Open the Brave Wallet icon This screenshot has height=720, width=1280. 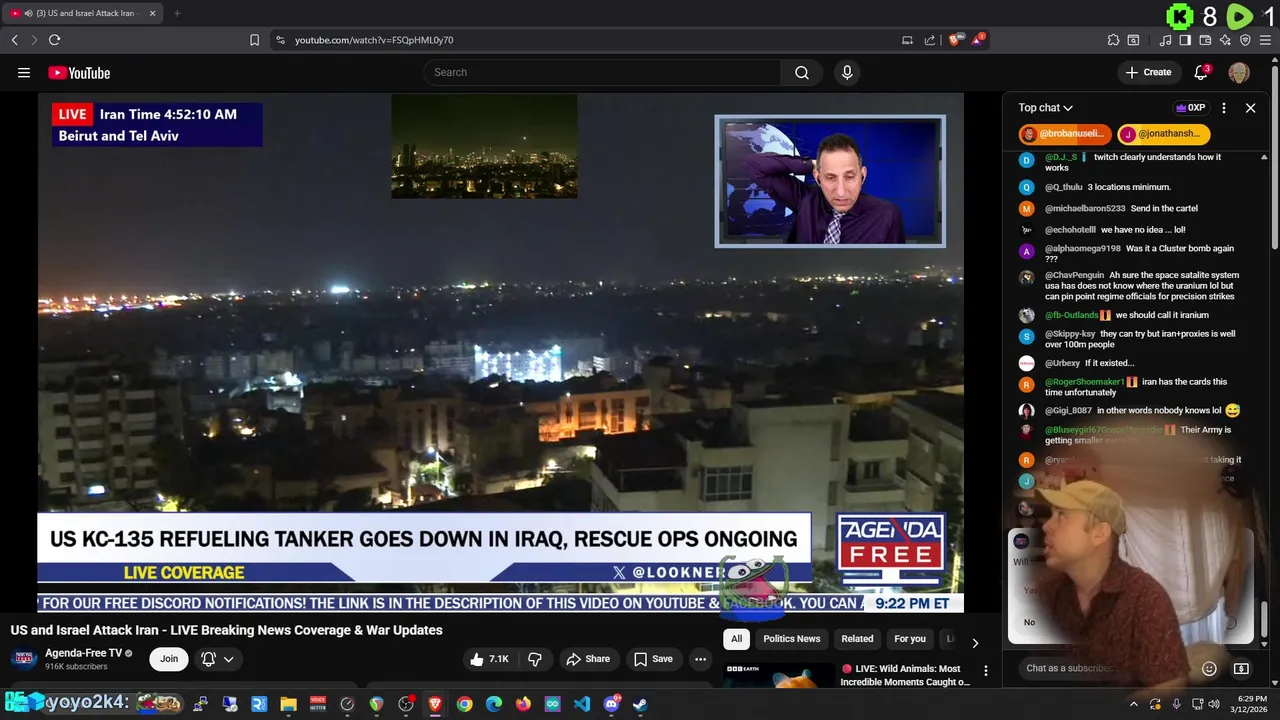[1205, 40]
